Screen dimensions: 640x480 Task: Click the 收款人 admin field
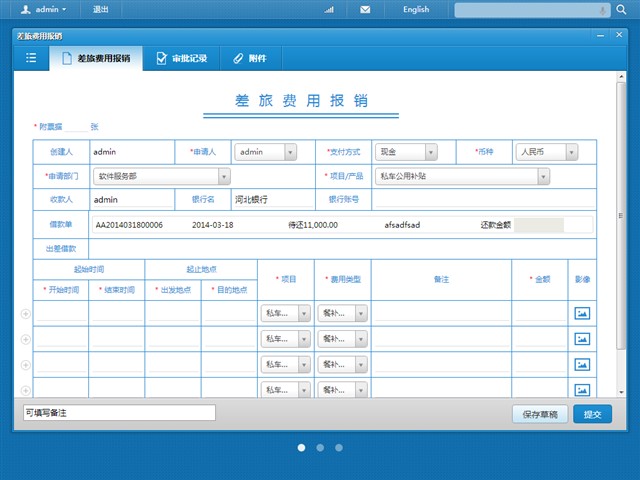(132, 200)
